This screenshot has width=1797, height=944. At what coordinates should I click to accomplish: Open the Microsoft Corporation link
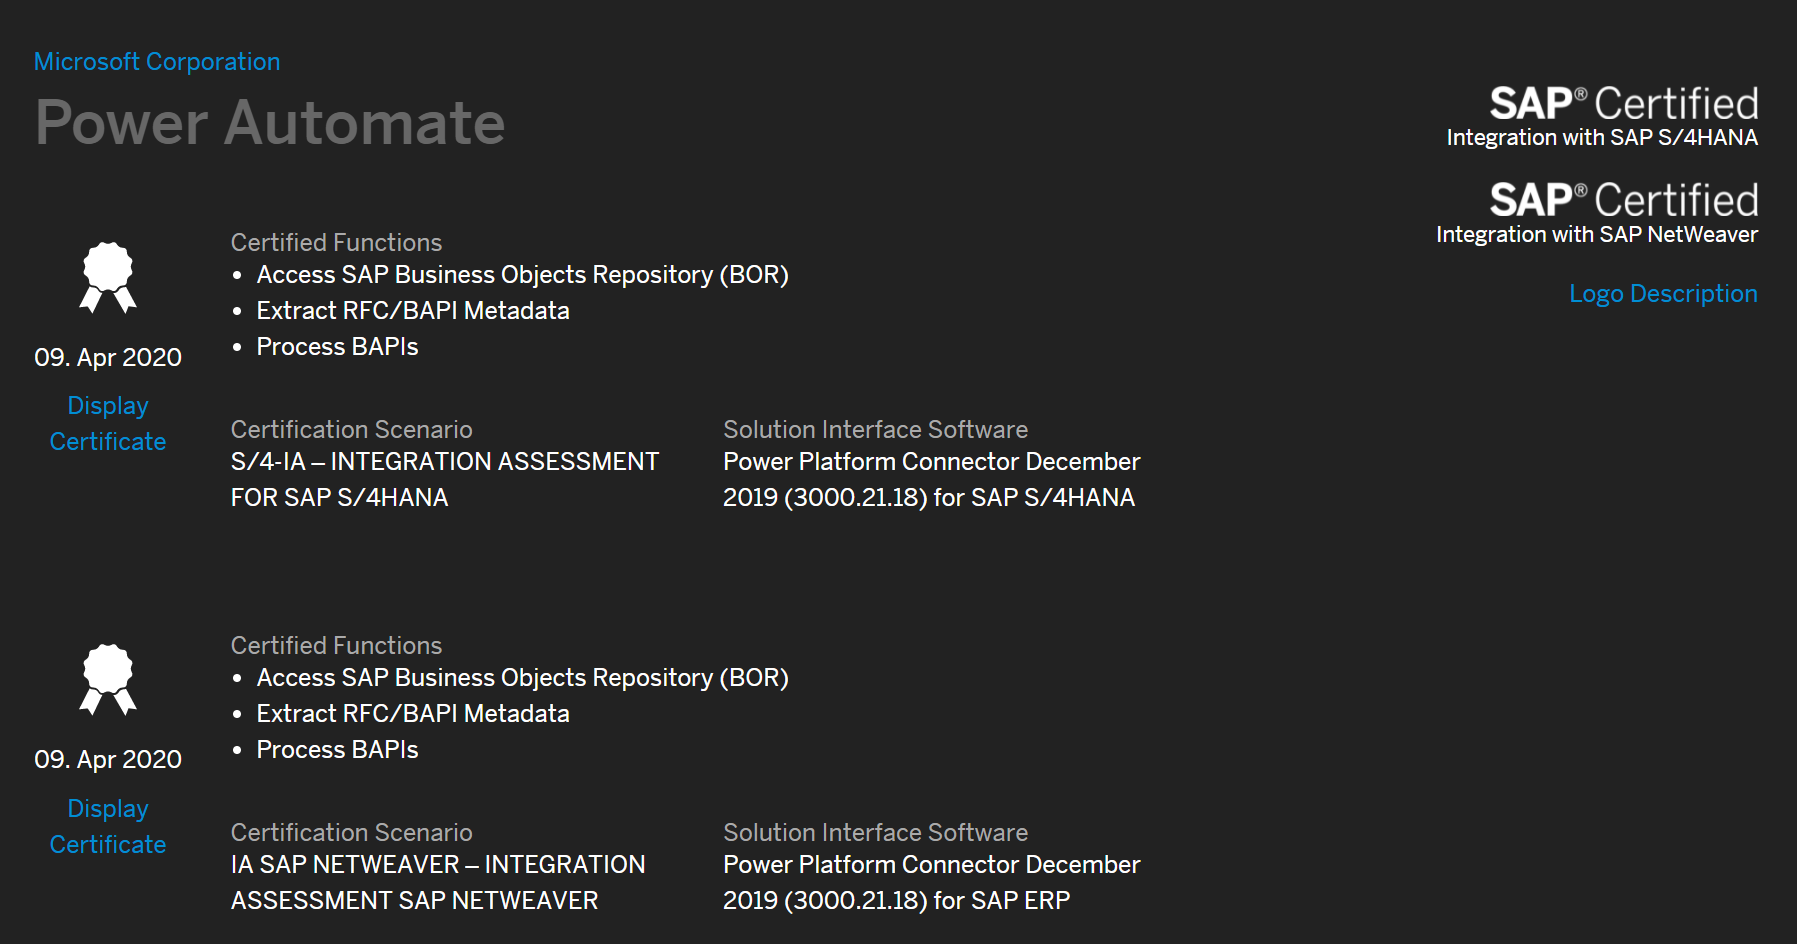pos(157,62)
